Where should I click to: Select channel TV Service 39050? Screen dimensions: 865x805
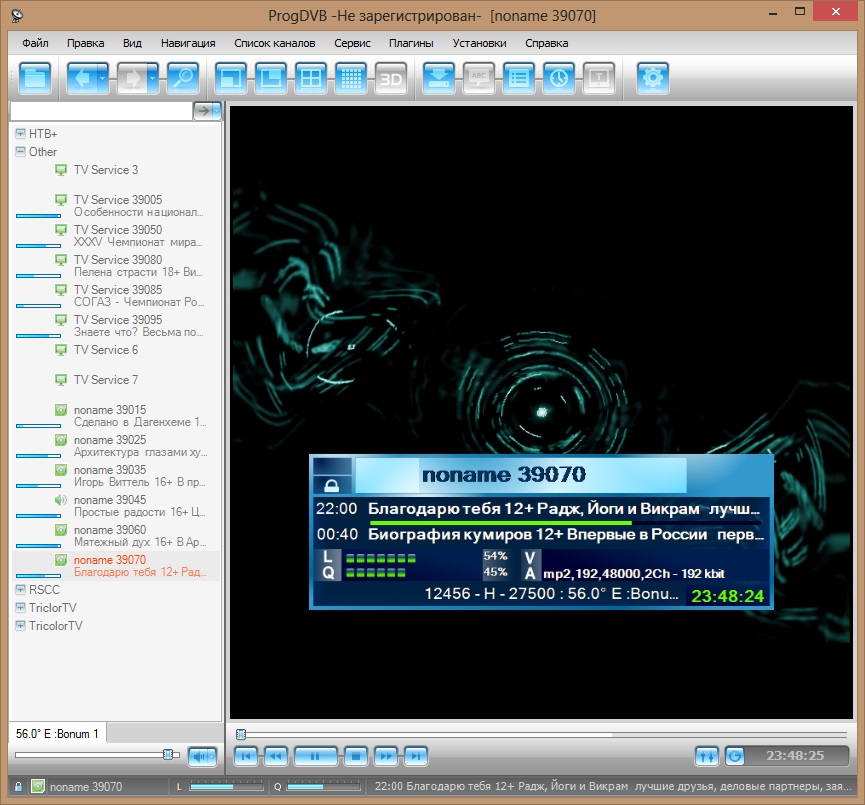click(x=118, y=230)
